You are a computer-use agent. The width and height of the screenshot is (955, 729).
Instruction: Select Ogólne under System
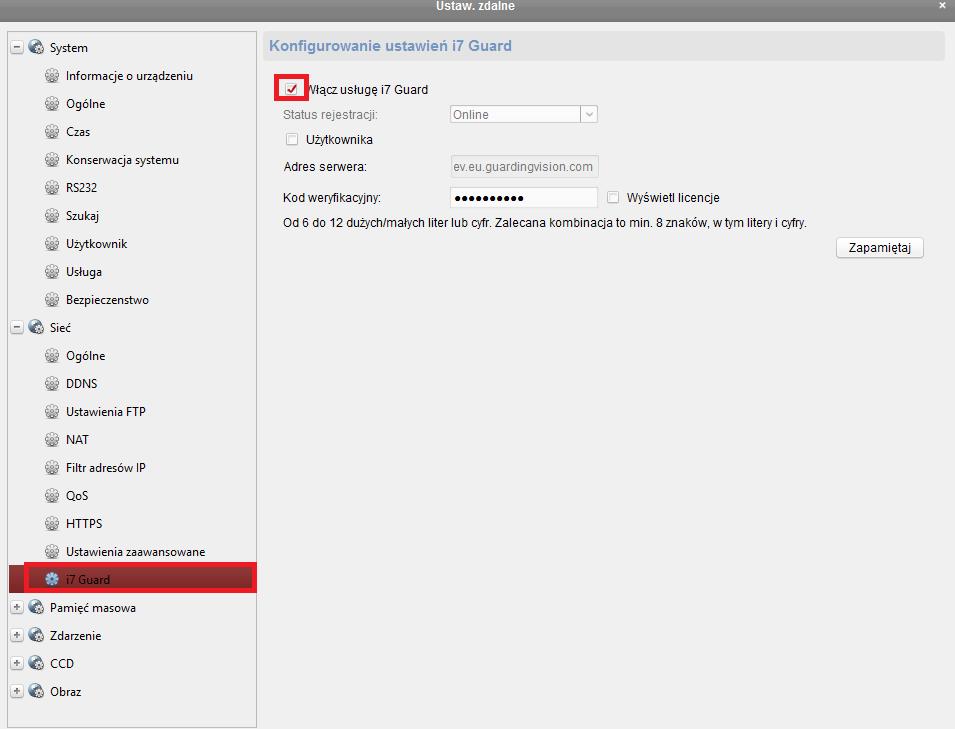pos(85,104)
